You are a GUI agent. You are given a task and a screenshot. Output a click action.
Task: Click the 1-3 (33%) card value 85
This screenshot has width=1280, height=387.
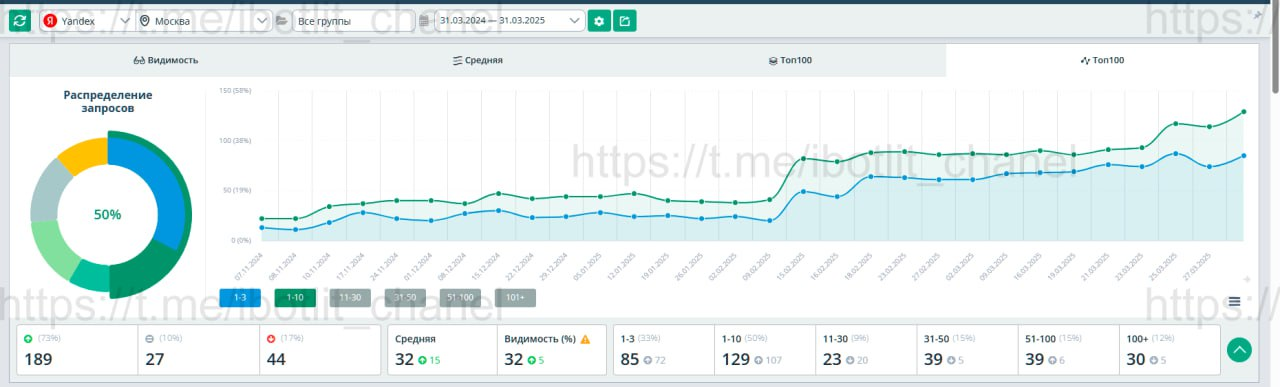tap(630, 360)
